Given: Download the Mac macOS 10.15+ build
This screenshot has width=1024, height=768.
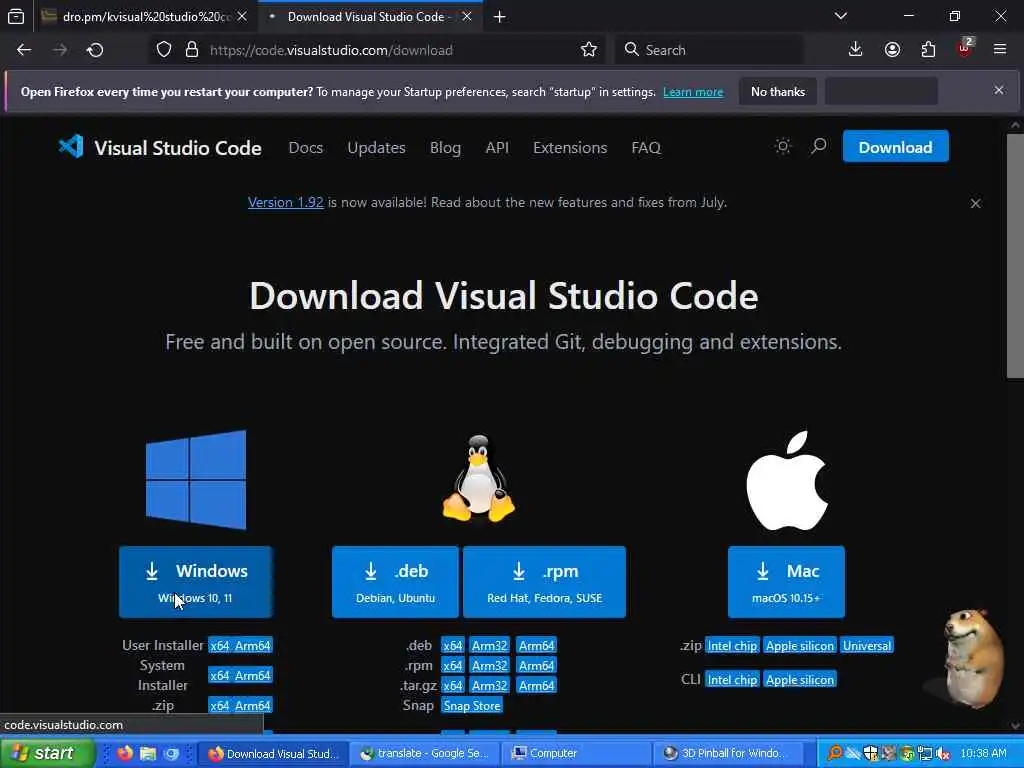Looking at the screenshot, I should pyautogui.click(x=786, y=582).
